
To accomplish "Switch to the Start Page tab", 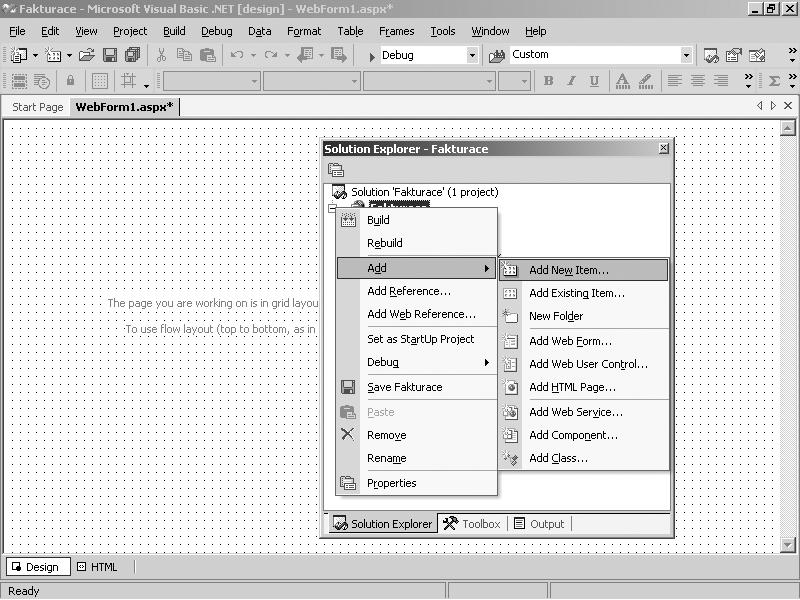I will pos(37,107).
